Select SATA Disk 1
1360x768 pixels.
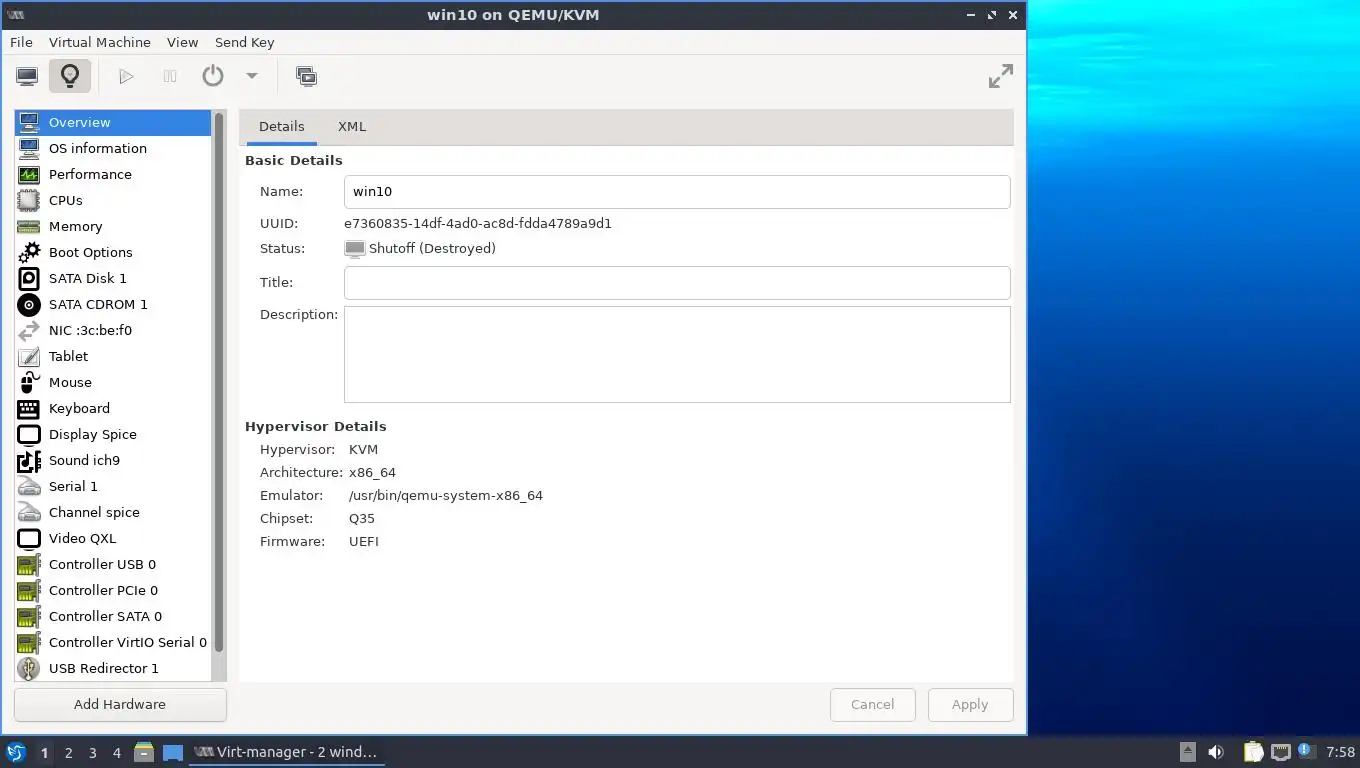(x=113, y=278)
